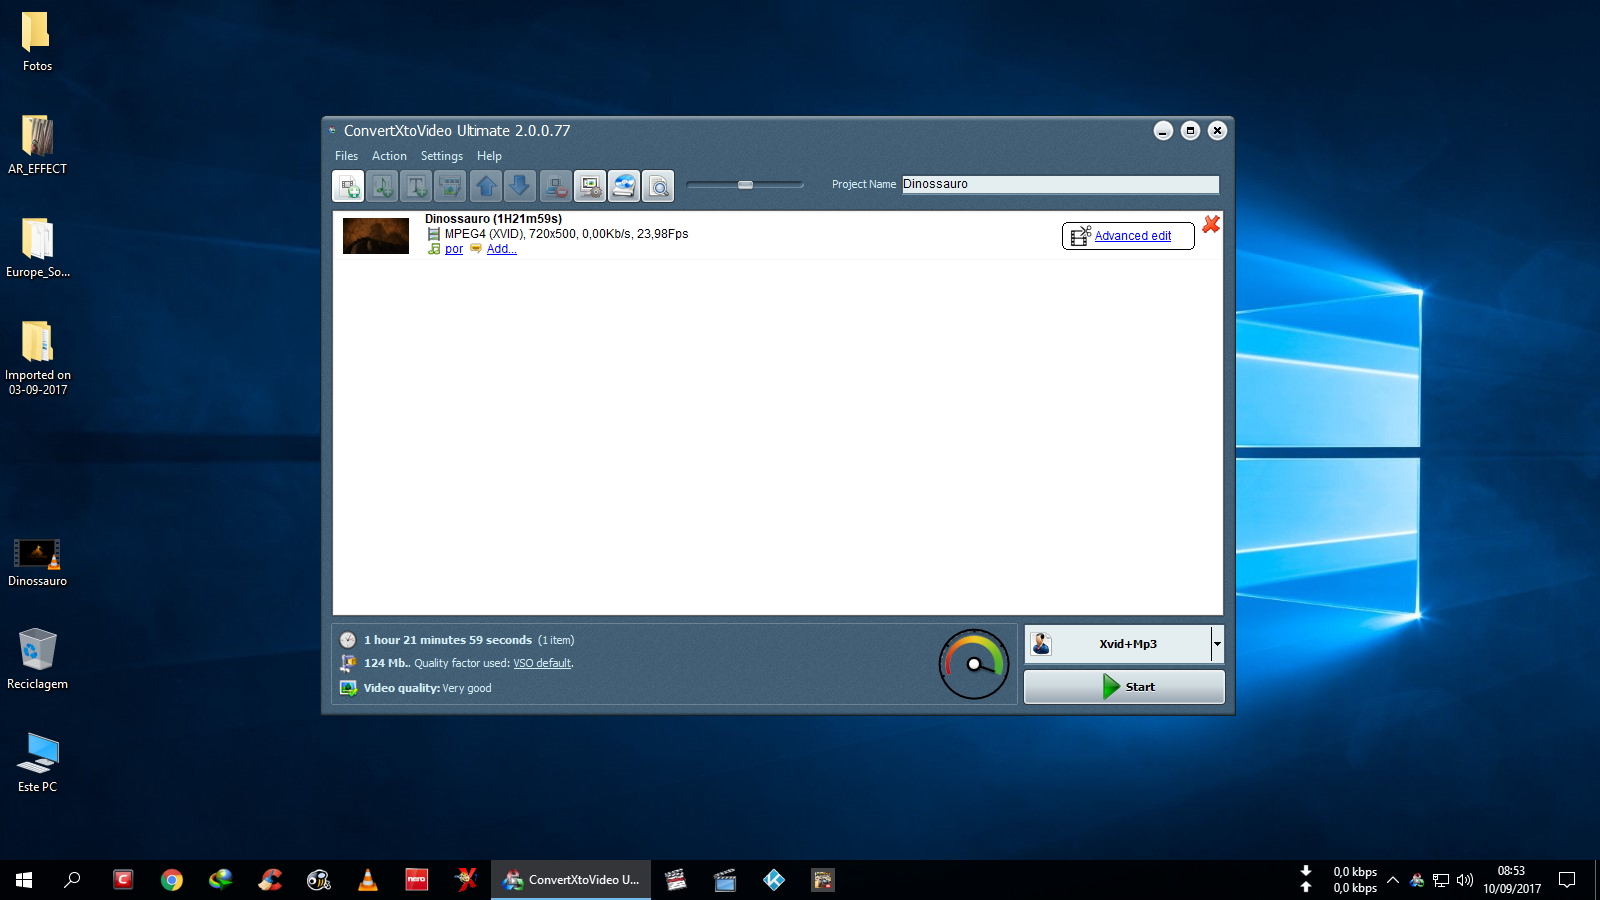Viewport: 1600px width, 900px height.
Task: Click the quality gauge dial
Action: [x=974, y=664]
